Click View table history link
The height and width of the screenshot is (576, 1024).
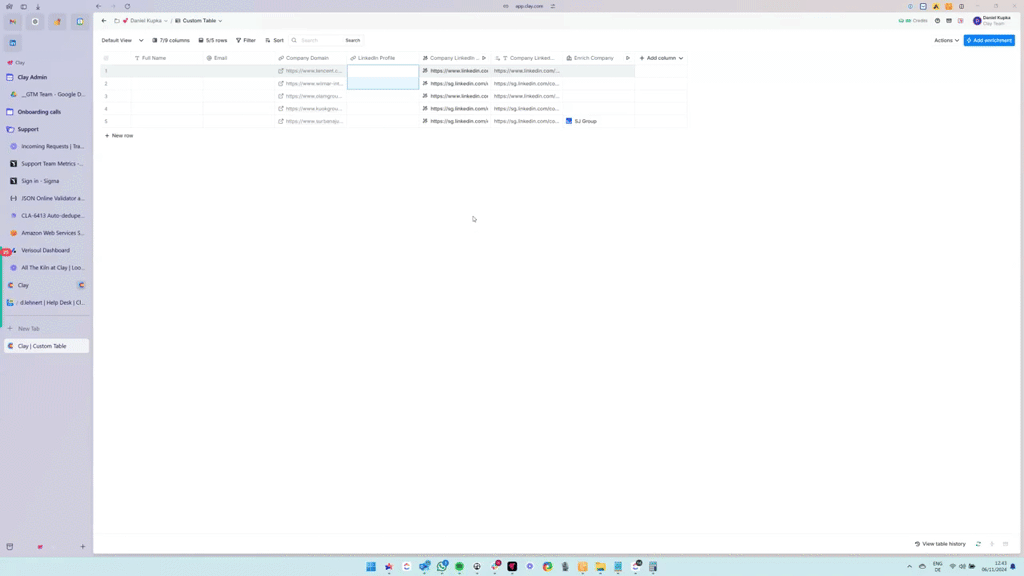point(940,544)
